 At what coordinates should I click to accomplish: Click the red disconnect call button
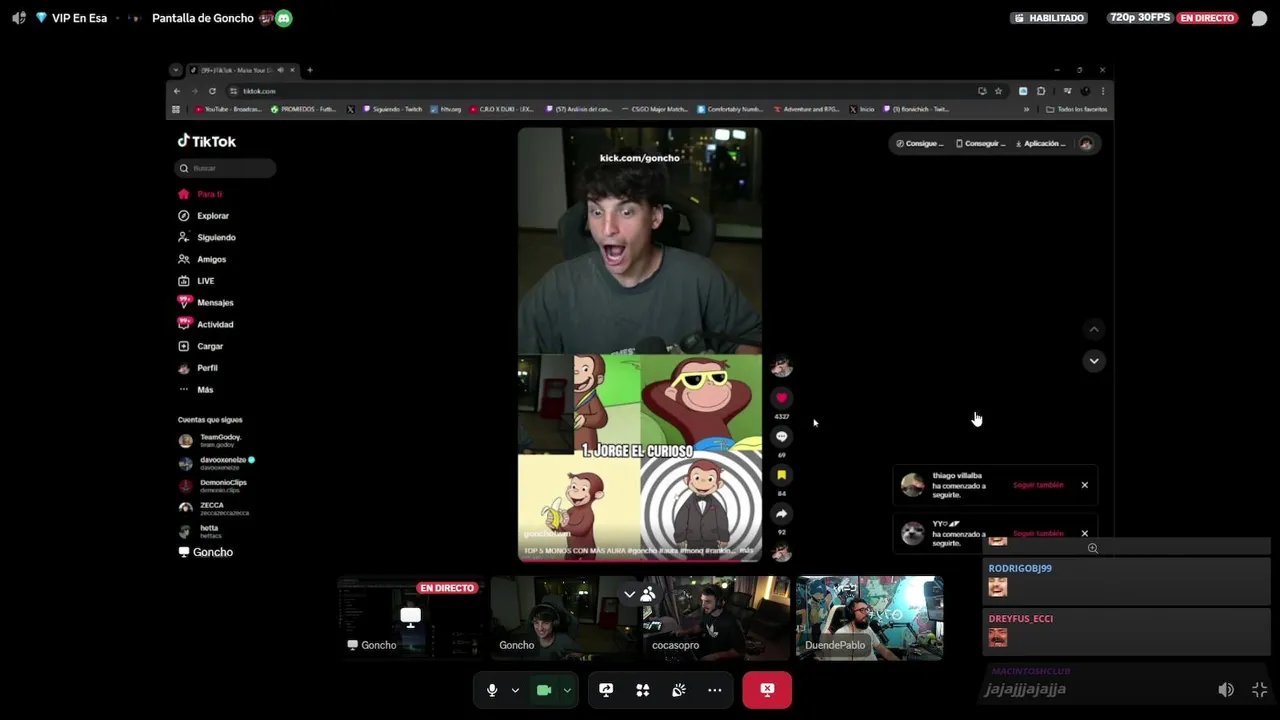click(x=767, y=690)
